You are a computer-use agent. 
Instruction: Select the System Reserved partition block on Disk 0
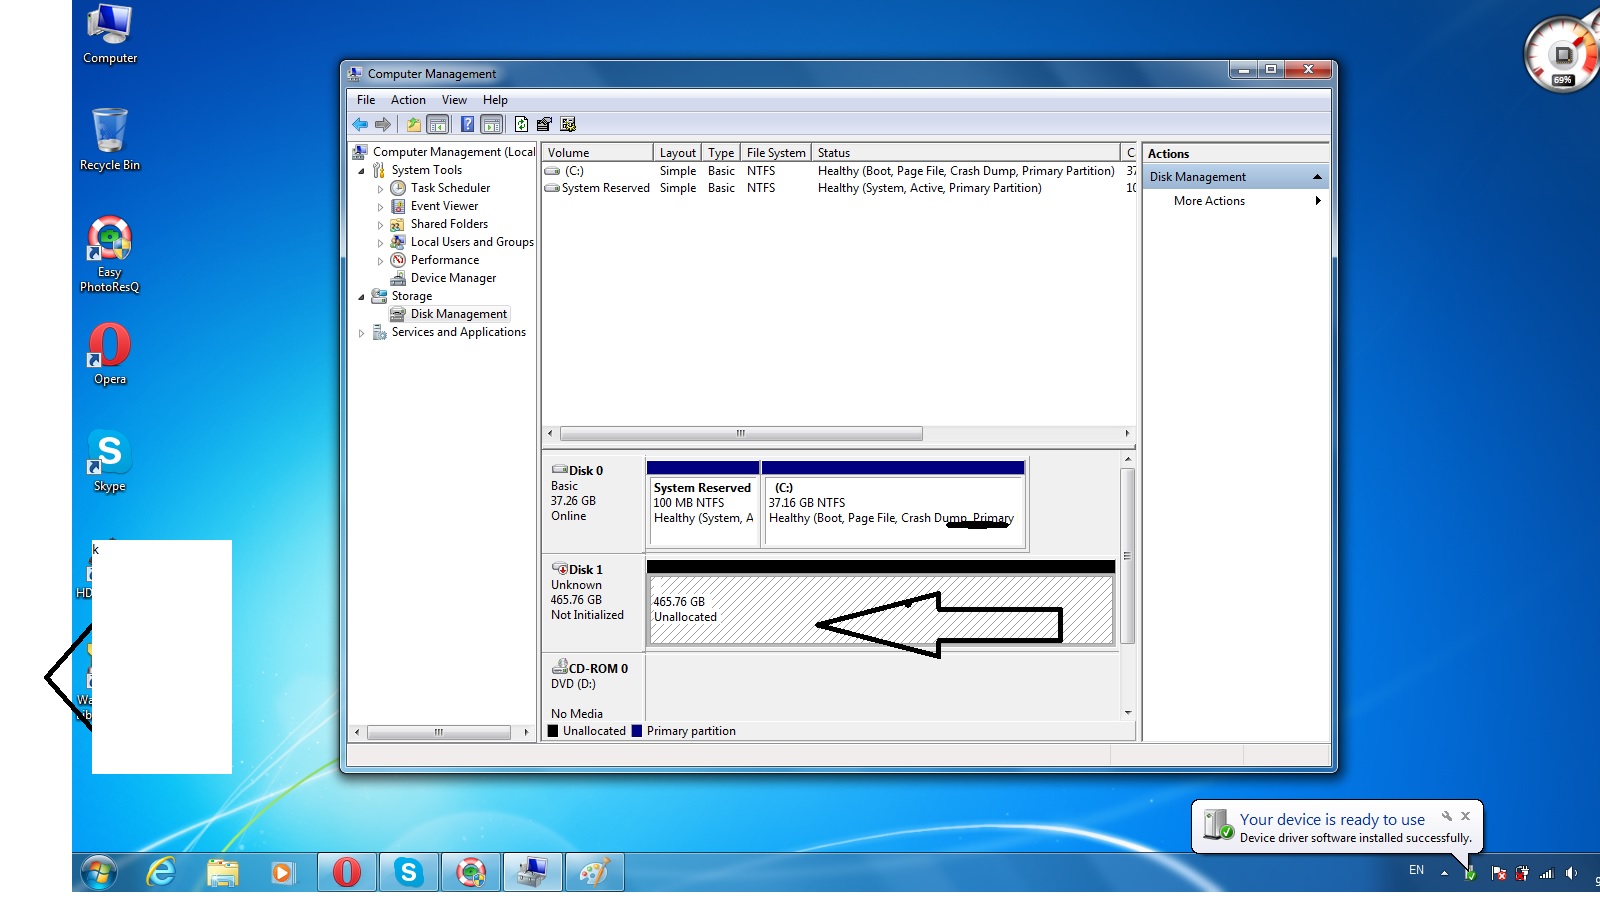click(x=703, y=504)
